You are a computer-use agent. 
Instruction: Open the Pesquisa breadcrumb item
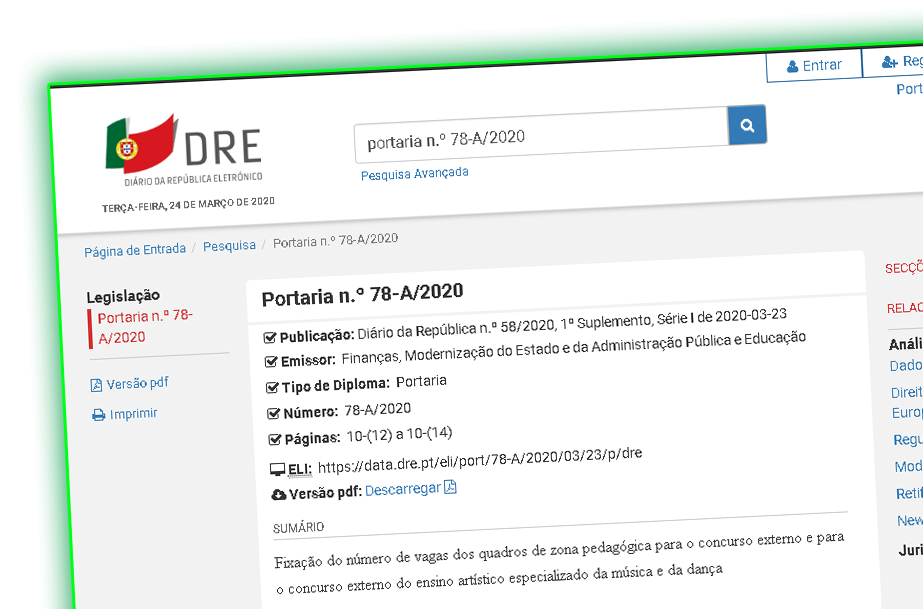coord(229,244)
